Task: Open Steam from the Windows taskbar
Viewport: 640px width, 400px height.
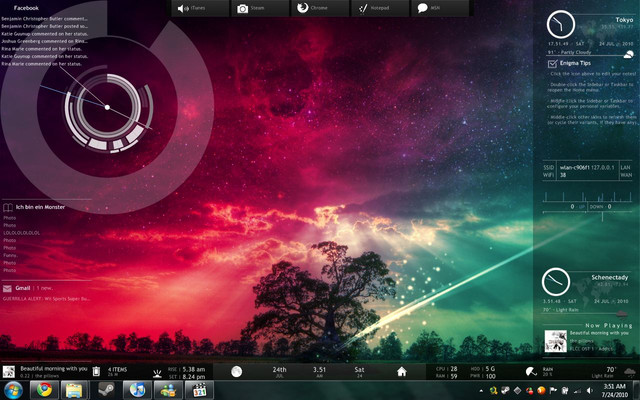Action: [106, 390]
